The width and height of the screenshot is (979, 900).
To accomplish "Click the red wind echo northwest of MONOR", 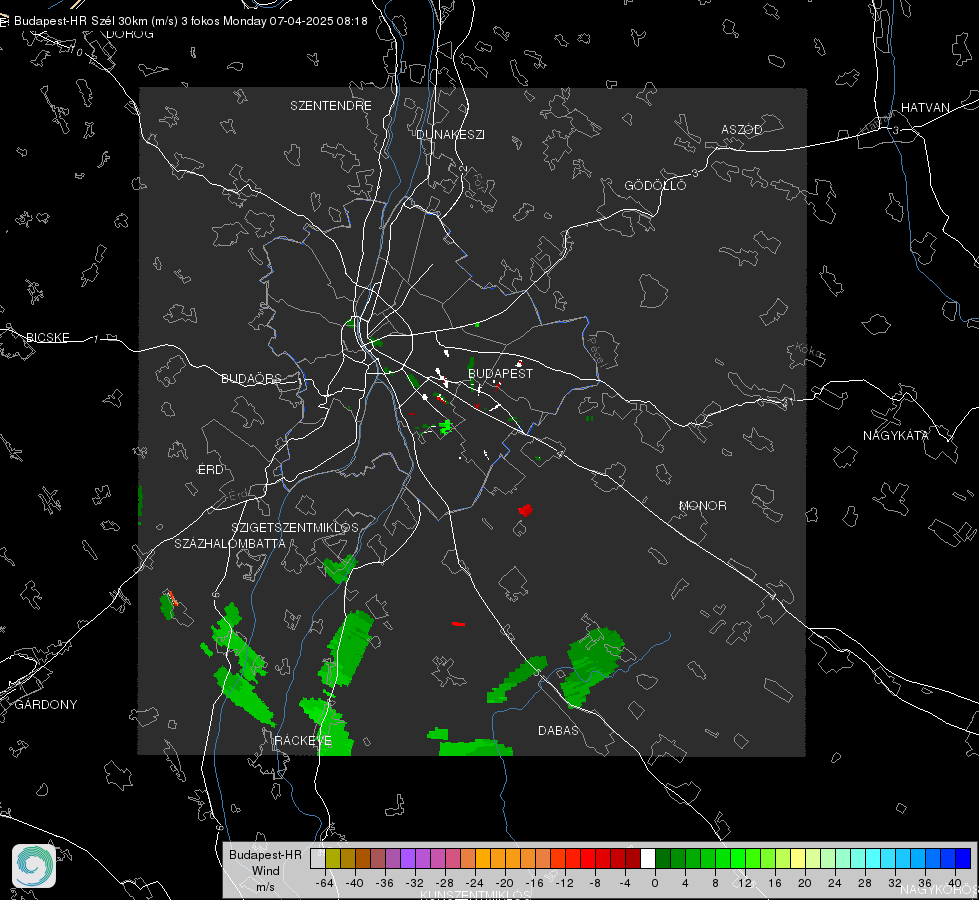I will 525,510.
